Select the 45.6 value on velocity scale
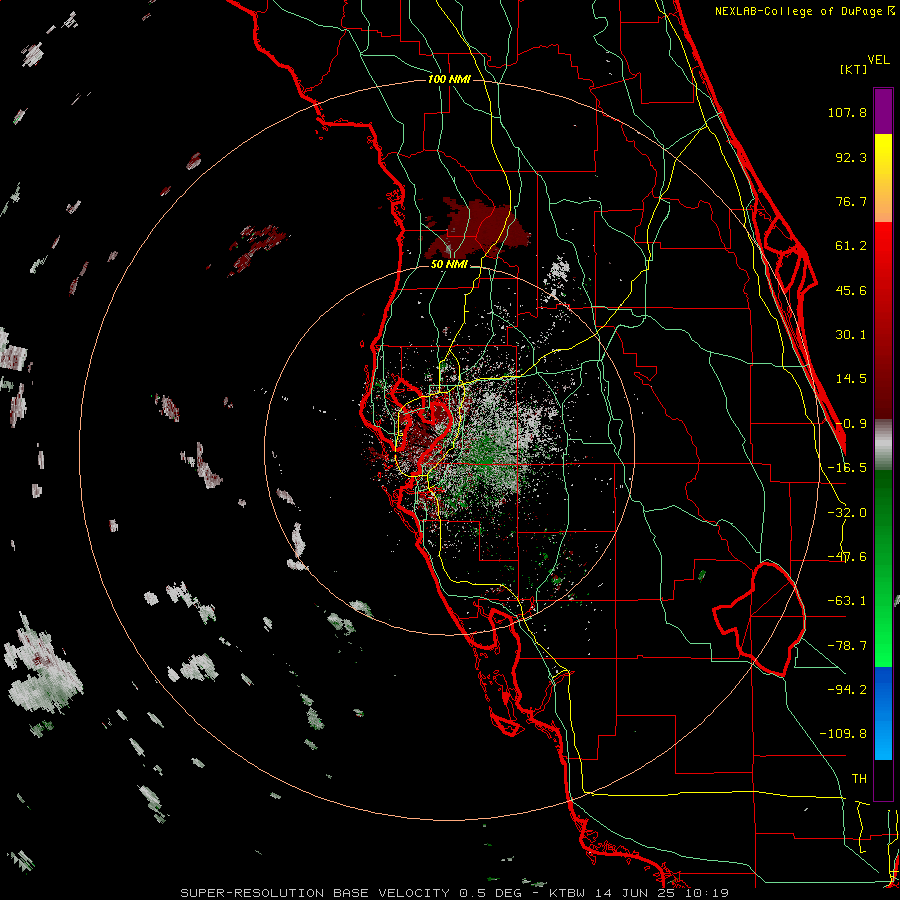 pyautogui.click(x=851, y=290)
